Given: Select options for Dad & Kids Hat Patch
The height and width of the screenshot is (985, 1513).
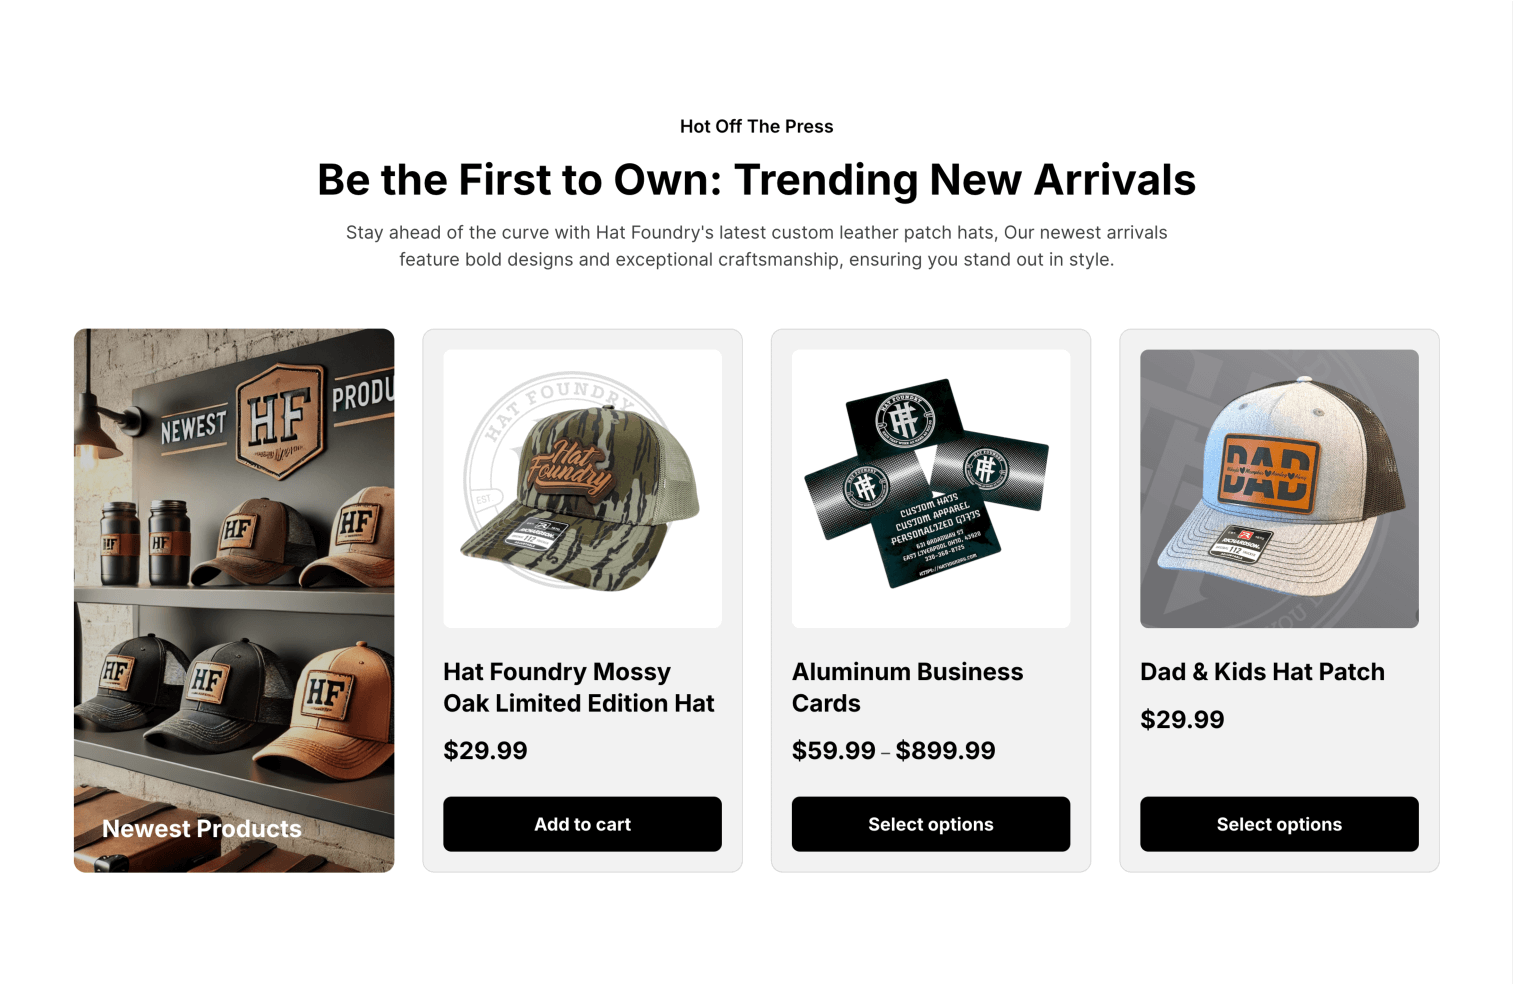Looking at the screenshot, I should (x=1279, y=824).
